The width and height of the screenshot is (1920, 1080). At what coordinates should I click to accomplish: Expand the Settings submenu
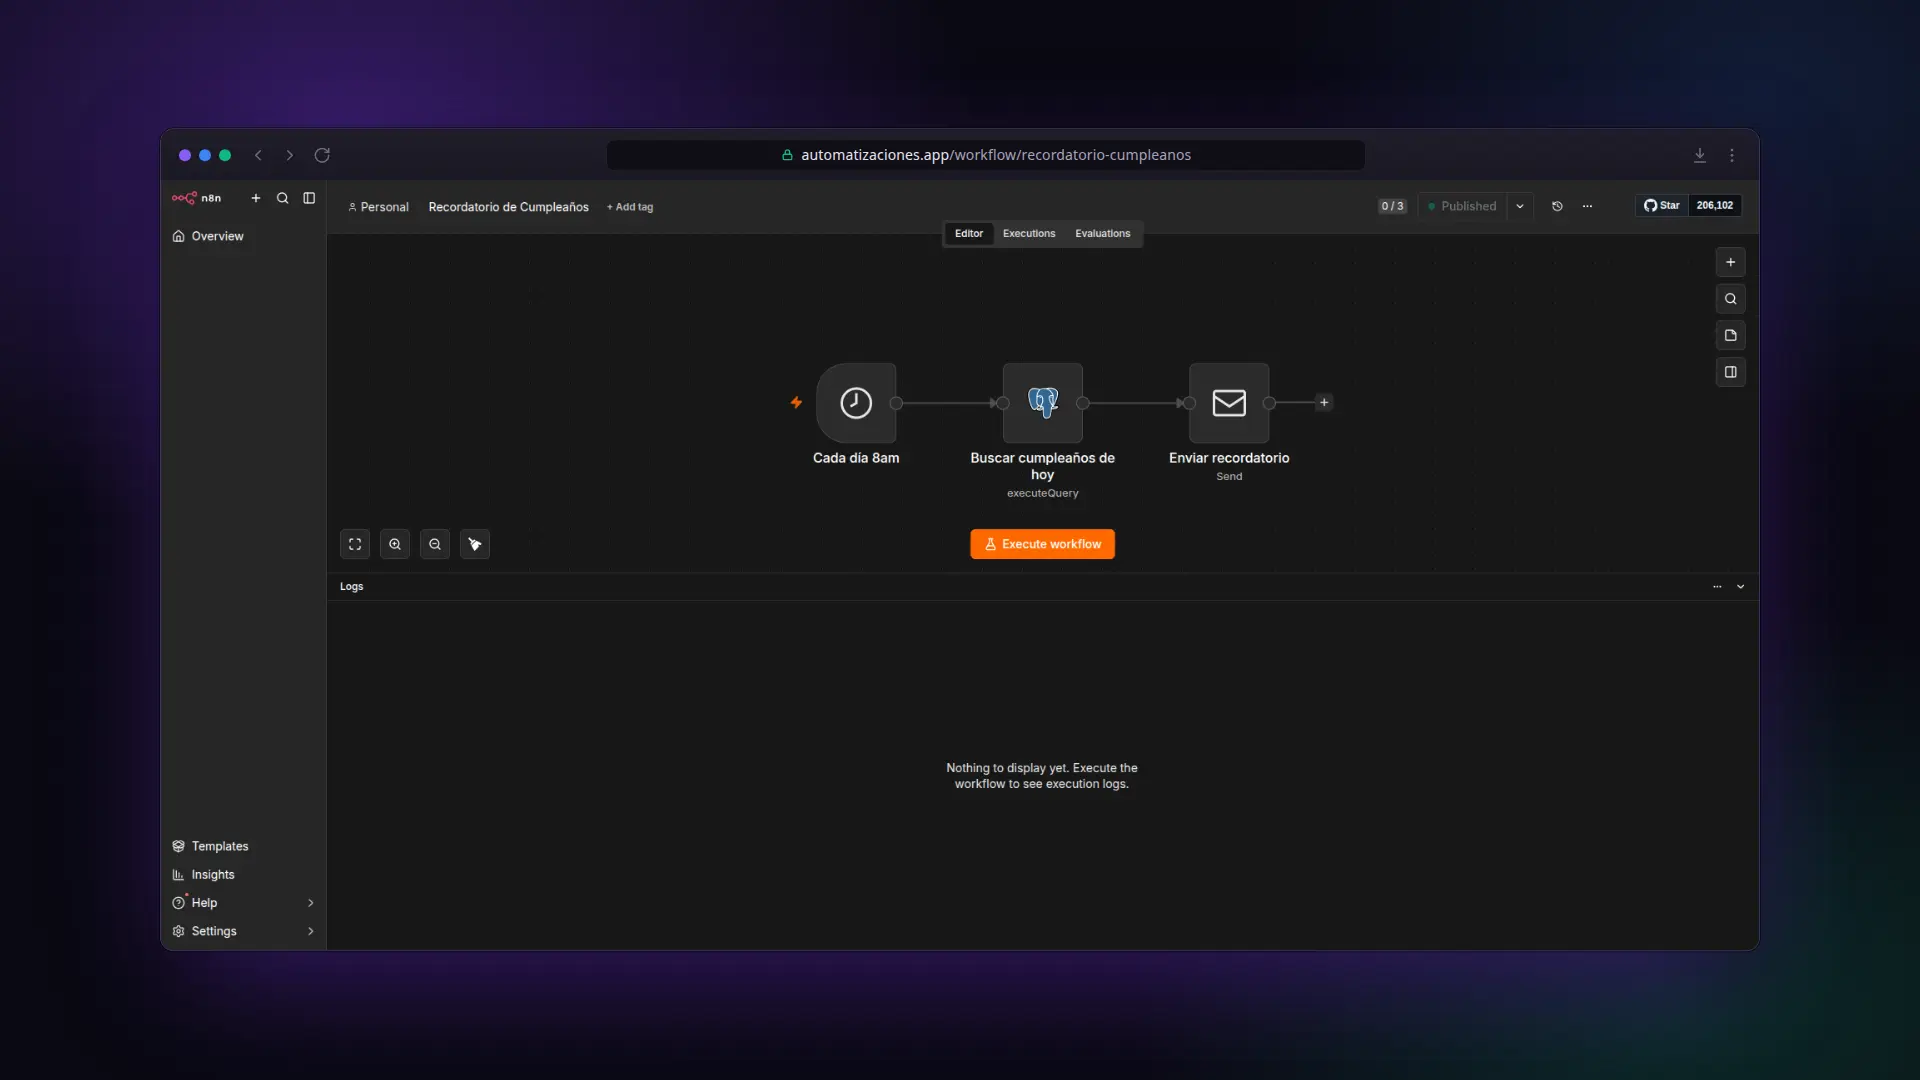click(x=311, y=931)
